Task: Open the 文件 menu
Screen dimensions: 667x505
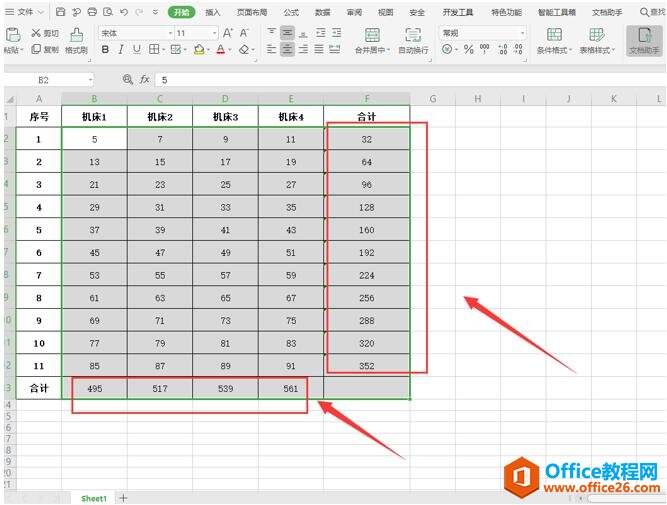Action: click(x=25, y=12)
